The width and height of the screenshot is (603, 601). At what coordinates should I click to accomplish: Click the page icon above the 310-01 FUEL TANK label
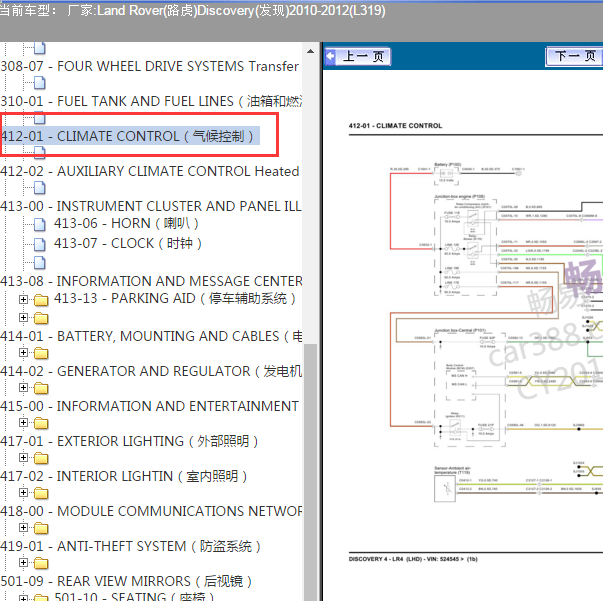[40, 83]
